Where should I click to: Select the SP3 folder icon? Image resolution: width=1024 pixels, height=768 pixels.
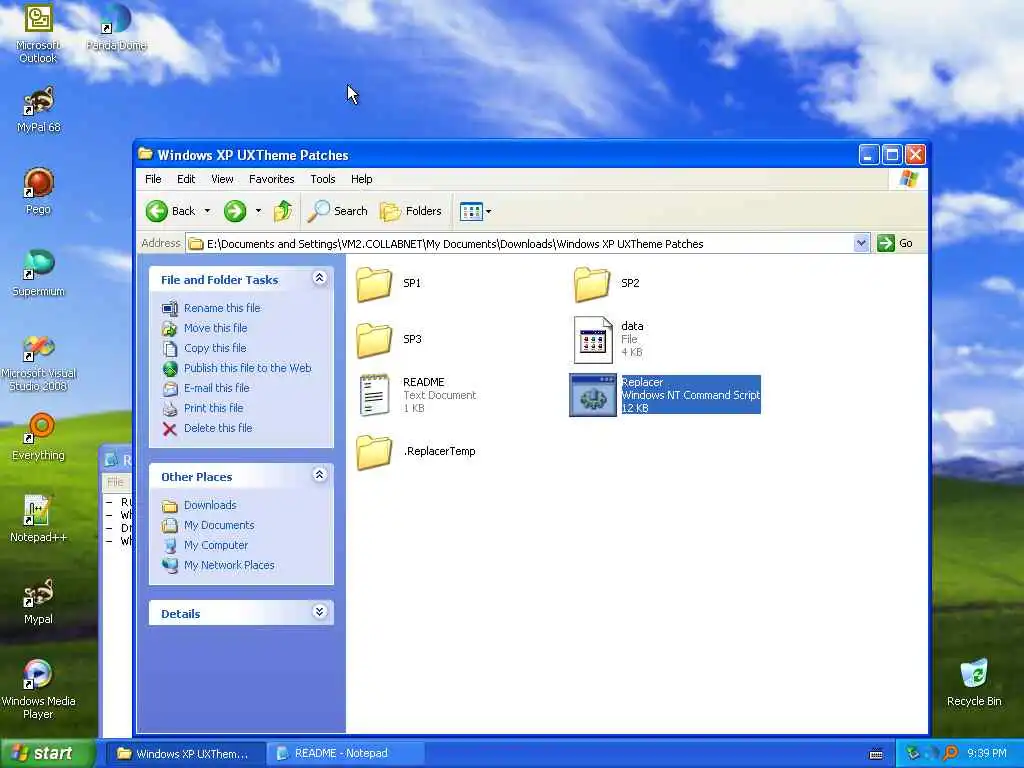(x=374, y=340)
